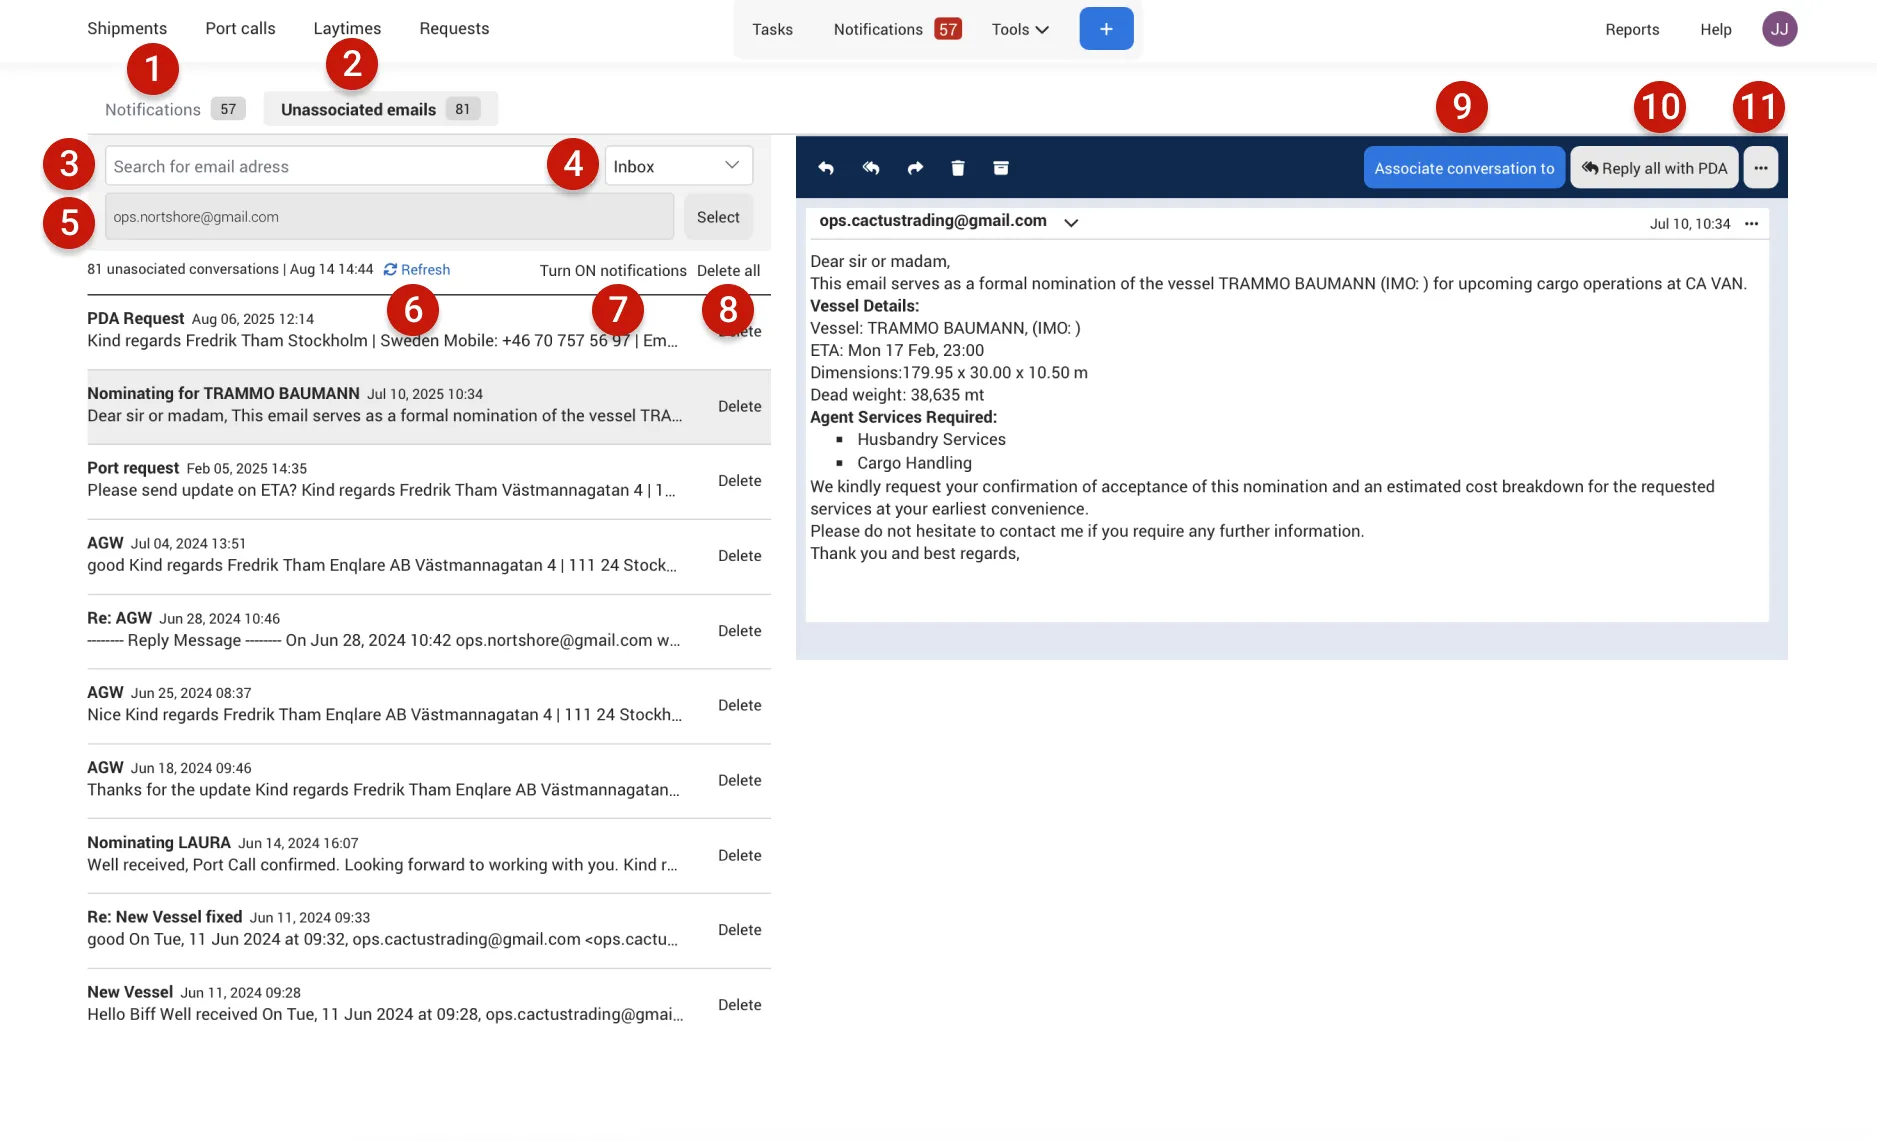Open the Reports page
Screen dimensions: 1877x1141
(x=1632, y=30)
